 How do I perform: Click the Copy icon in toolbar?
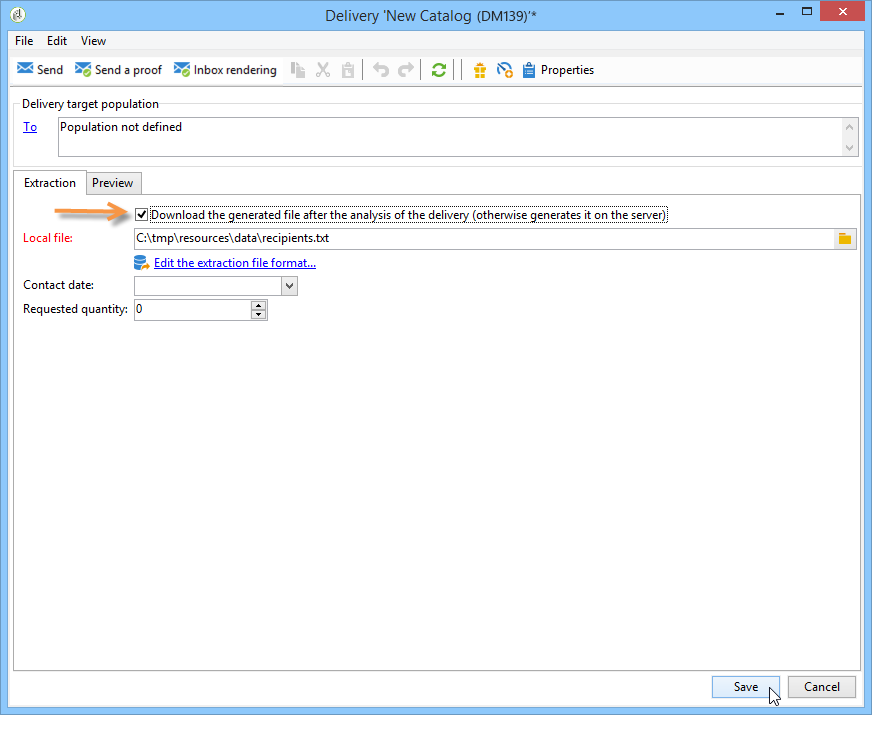(298, 70)
